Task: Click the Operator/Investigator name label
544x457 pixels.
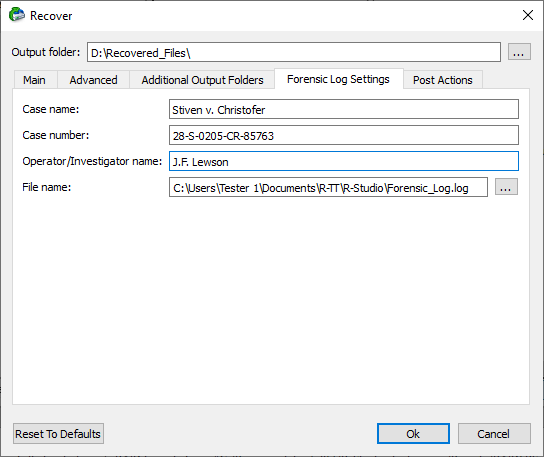Action: click(92, 161)
